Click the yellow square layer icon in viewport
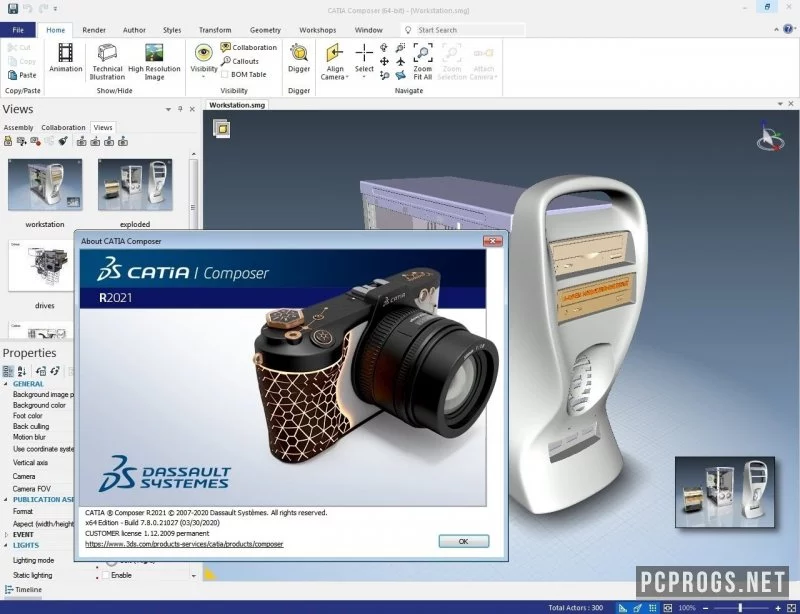800x614 pixels. click(x=222, y=129)
